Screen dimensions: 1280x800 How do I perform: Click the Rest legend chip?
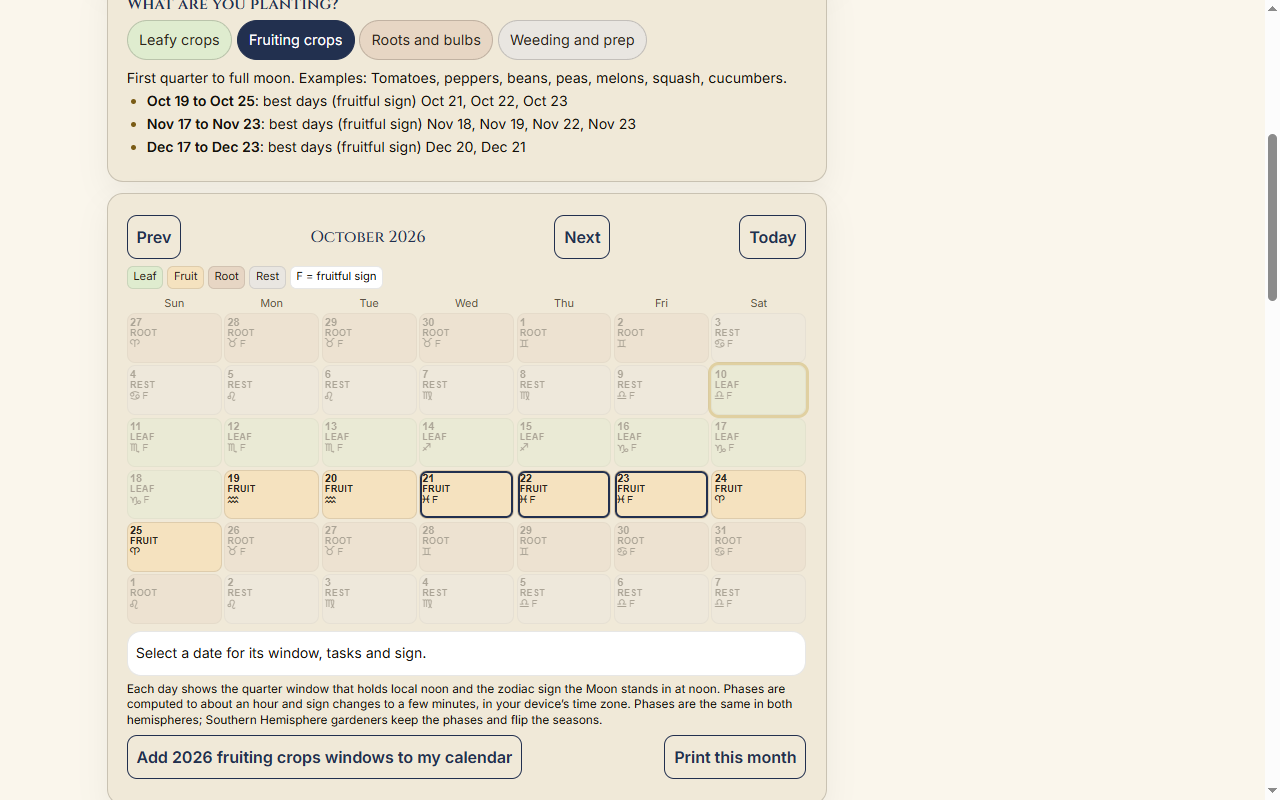tap(267, 277)
